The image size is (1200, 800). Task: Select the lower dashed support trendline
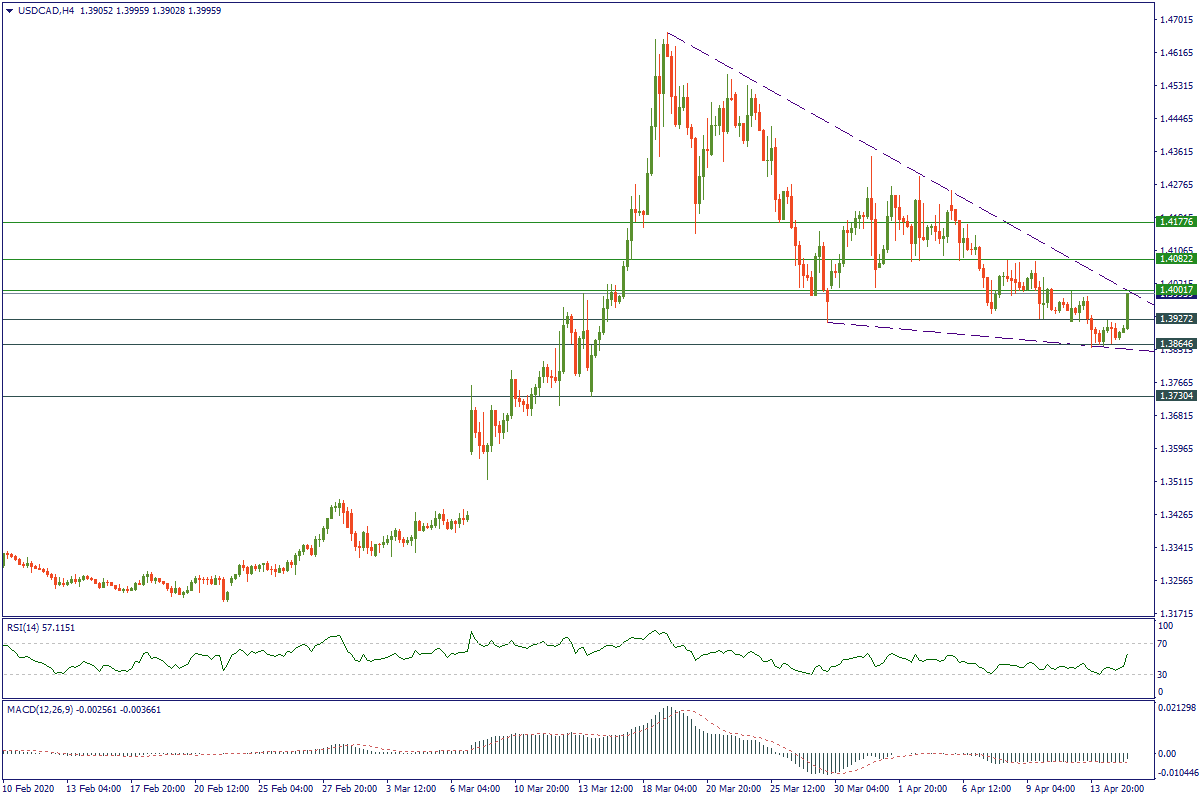tap(980, 335)
